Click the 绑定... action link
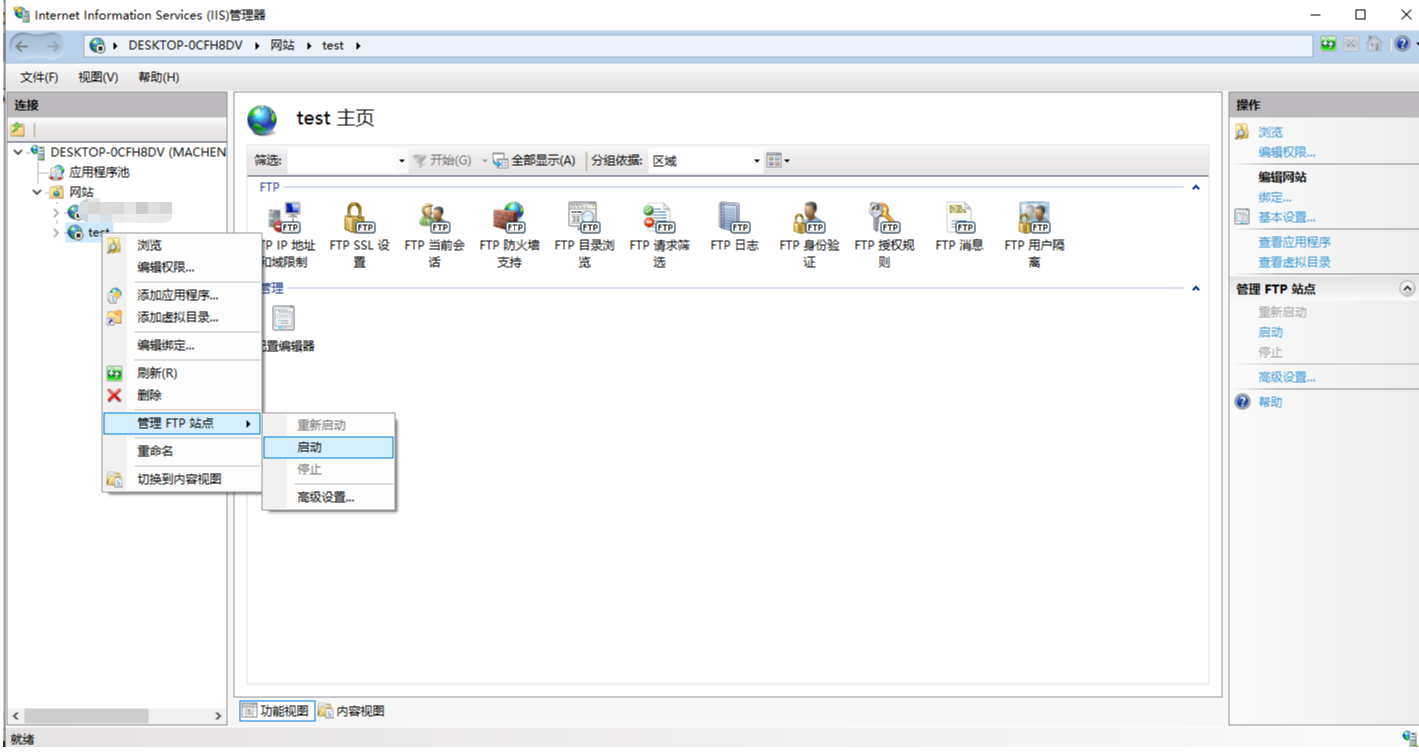The width and height of the screenshot is (1419, 754). tap(1275, 197)
